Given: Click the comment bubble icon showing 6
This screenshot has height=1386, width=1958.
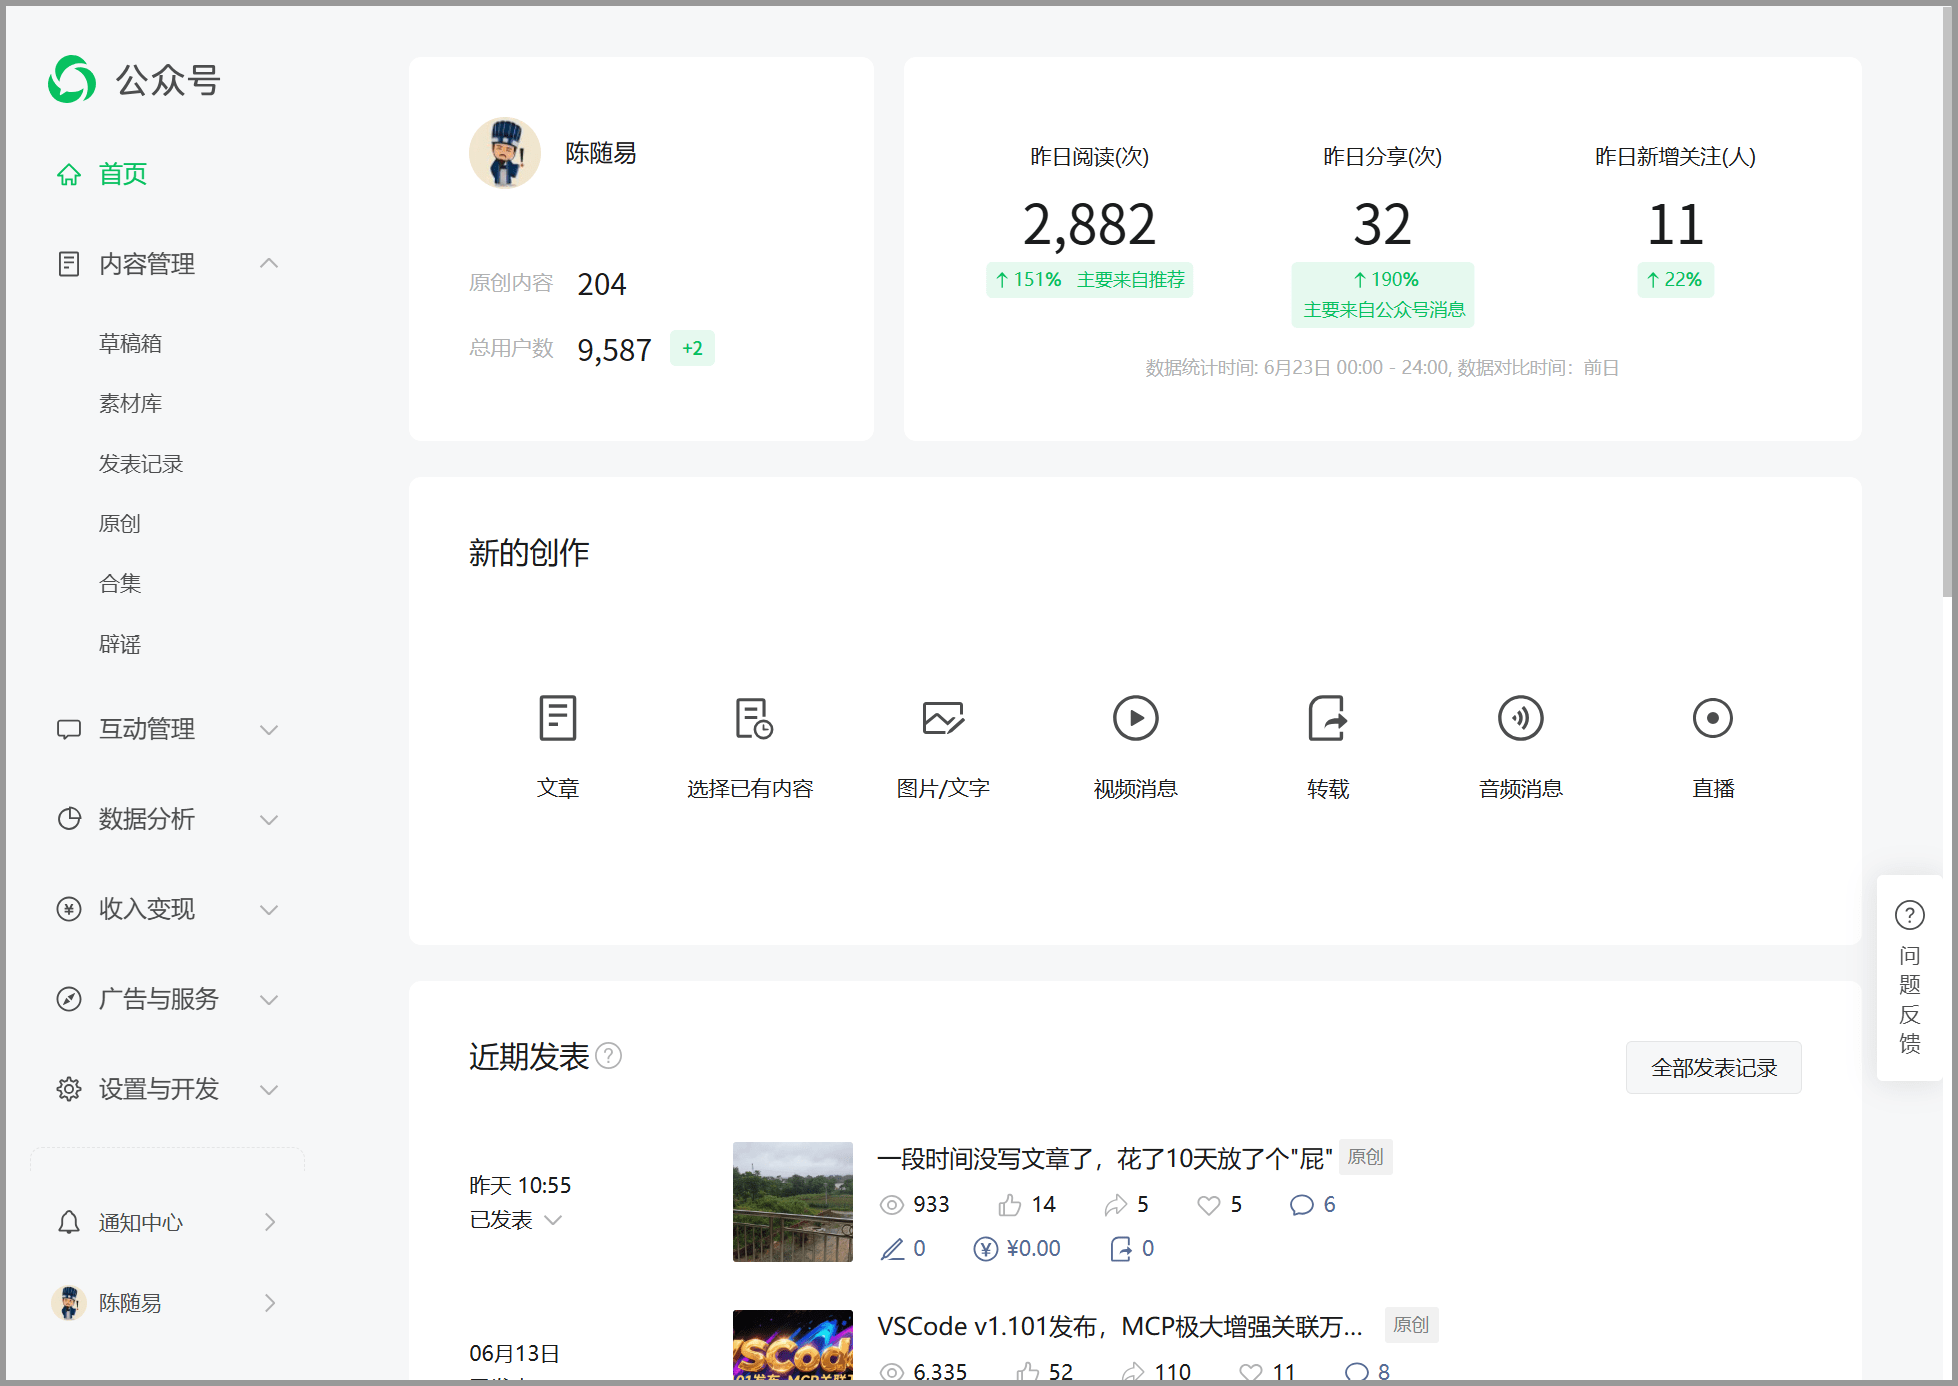Looking at the screenshot, I should [x=1301, y=1205].
